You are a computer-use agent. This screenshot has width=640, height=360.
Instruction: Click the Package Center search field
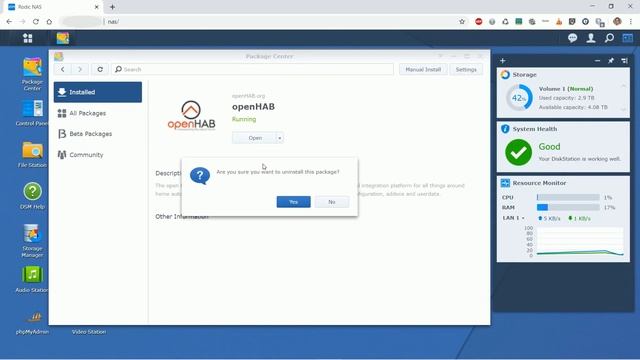click(253, 69)
